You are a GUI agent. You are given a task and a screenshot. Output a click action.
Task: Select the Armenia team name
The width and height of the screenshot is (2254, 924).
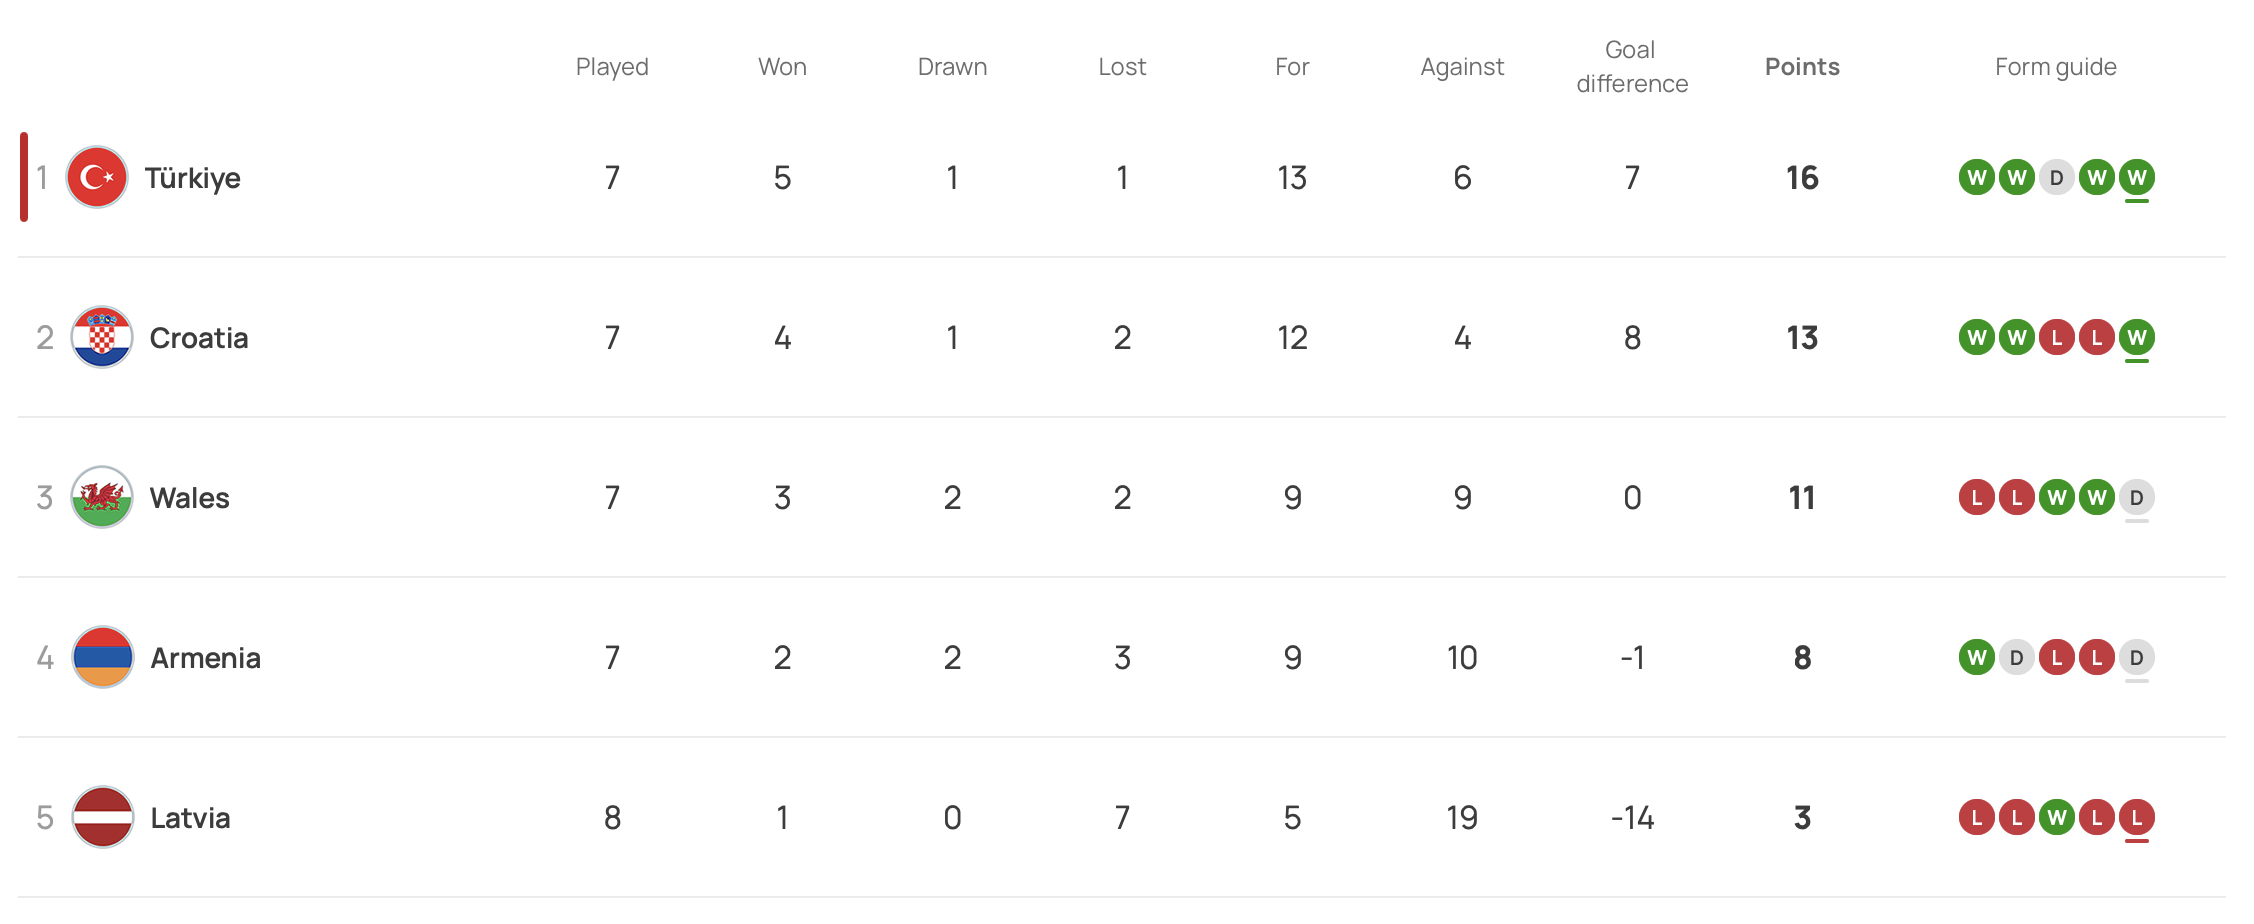pyautogui.click(x=205, y=658)
